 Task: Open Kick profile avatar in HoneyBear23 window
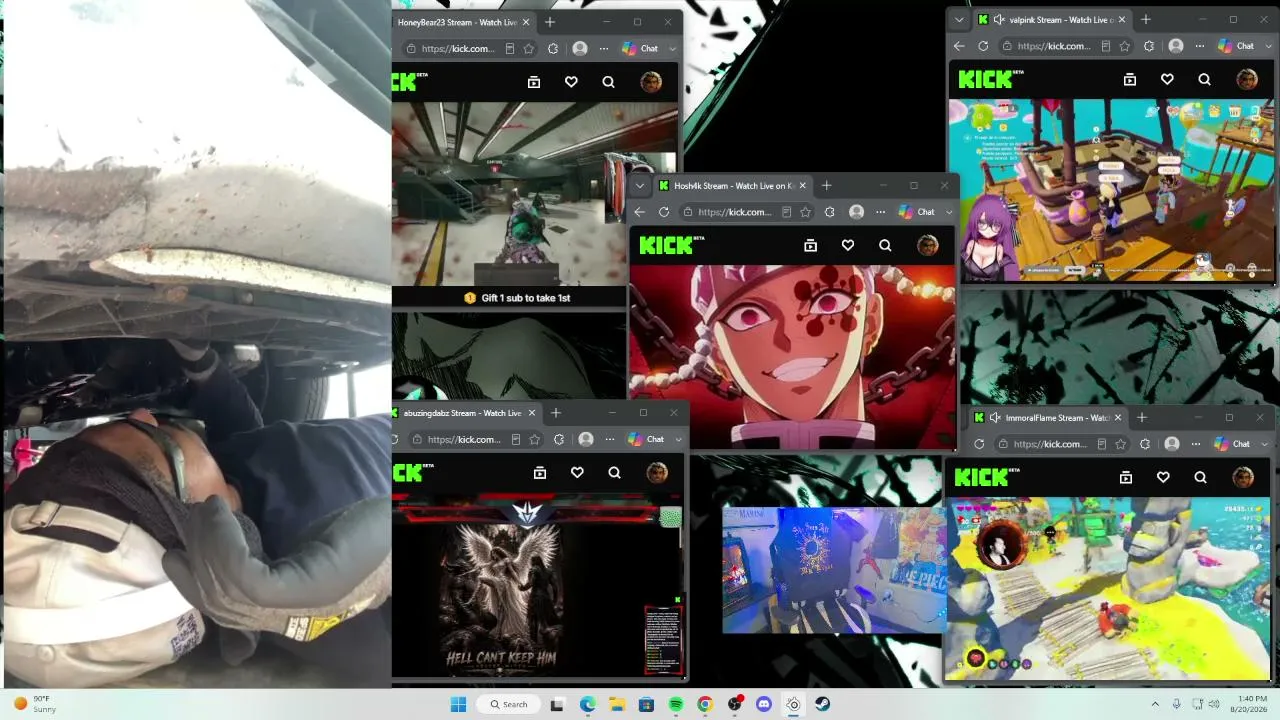651,82
